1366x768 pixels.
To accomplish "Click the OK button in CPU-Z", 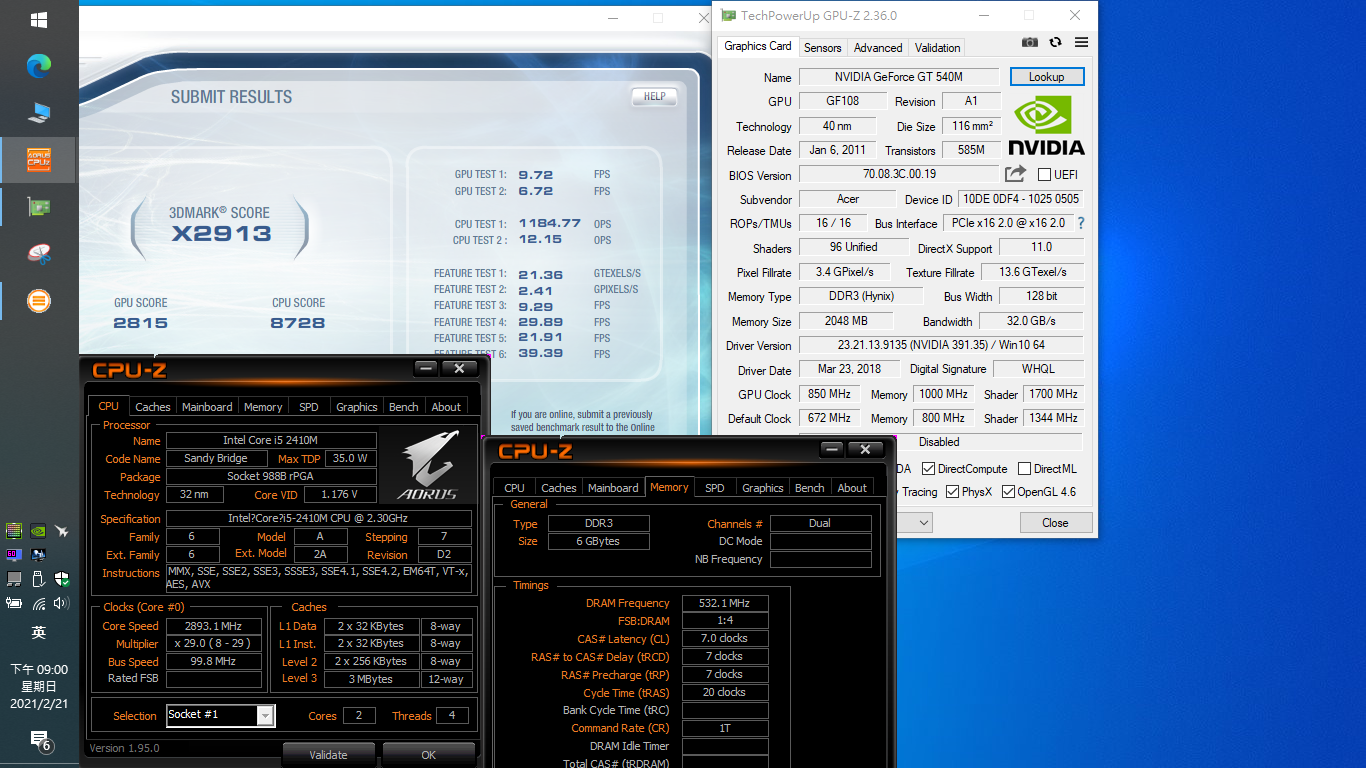I will (428, 755).
